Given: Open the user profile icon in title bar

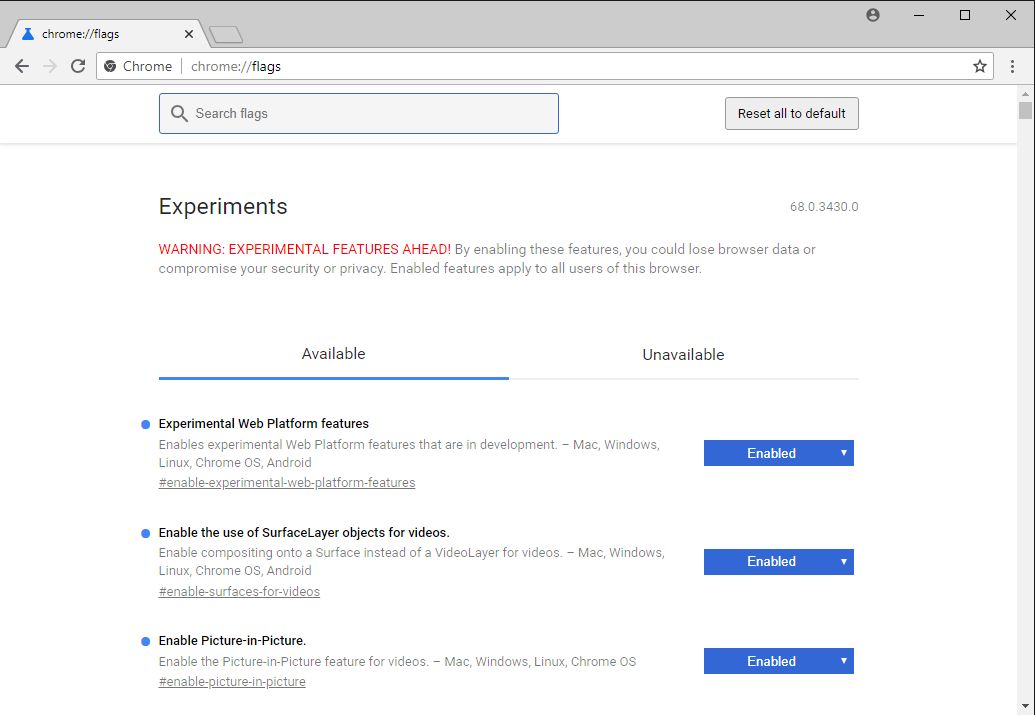Looking at the screenshot, I should coord(873,15).
